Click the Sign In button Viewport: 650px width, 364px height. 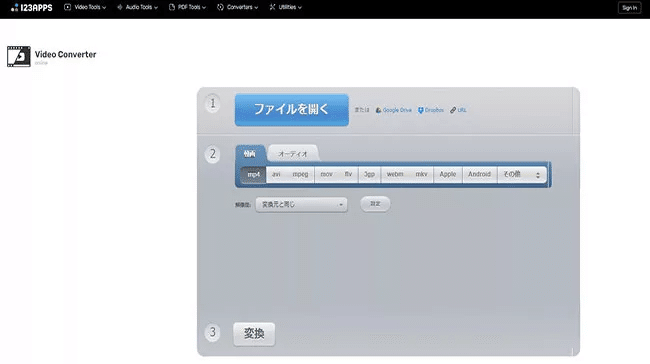[x=629, y=8]
